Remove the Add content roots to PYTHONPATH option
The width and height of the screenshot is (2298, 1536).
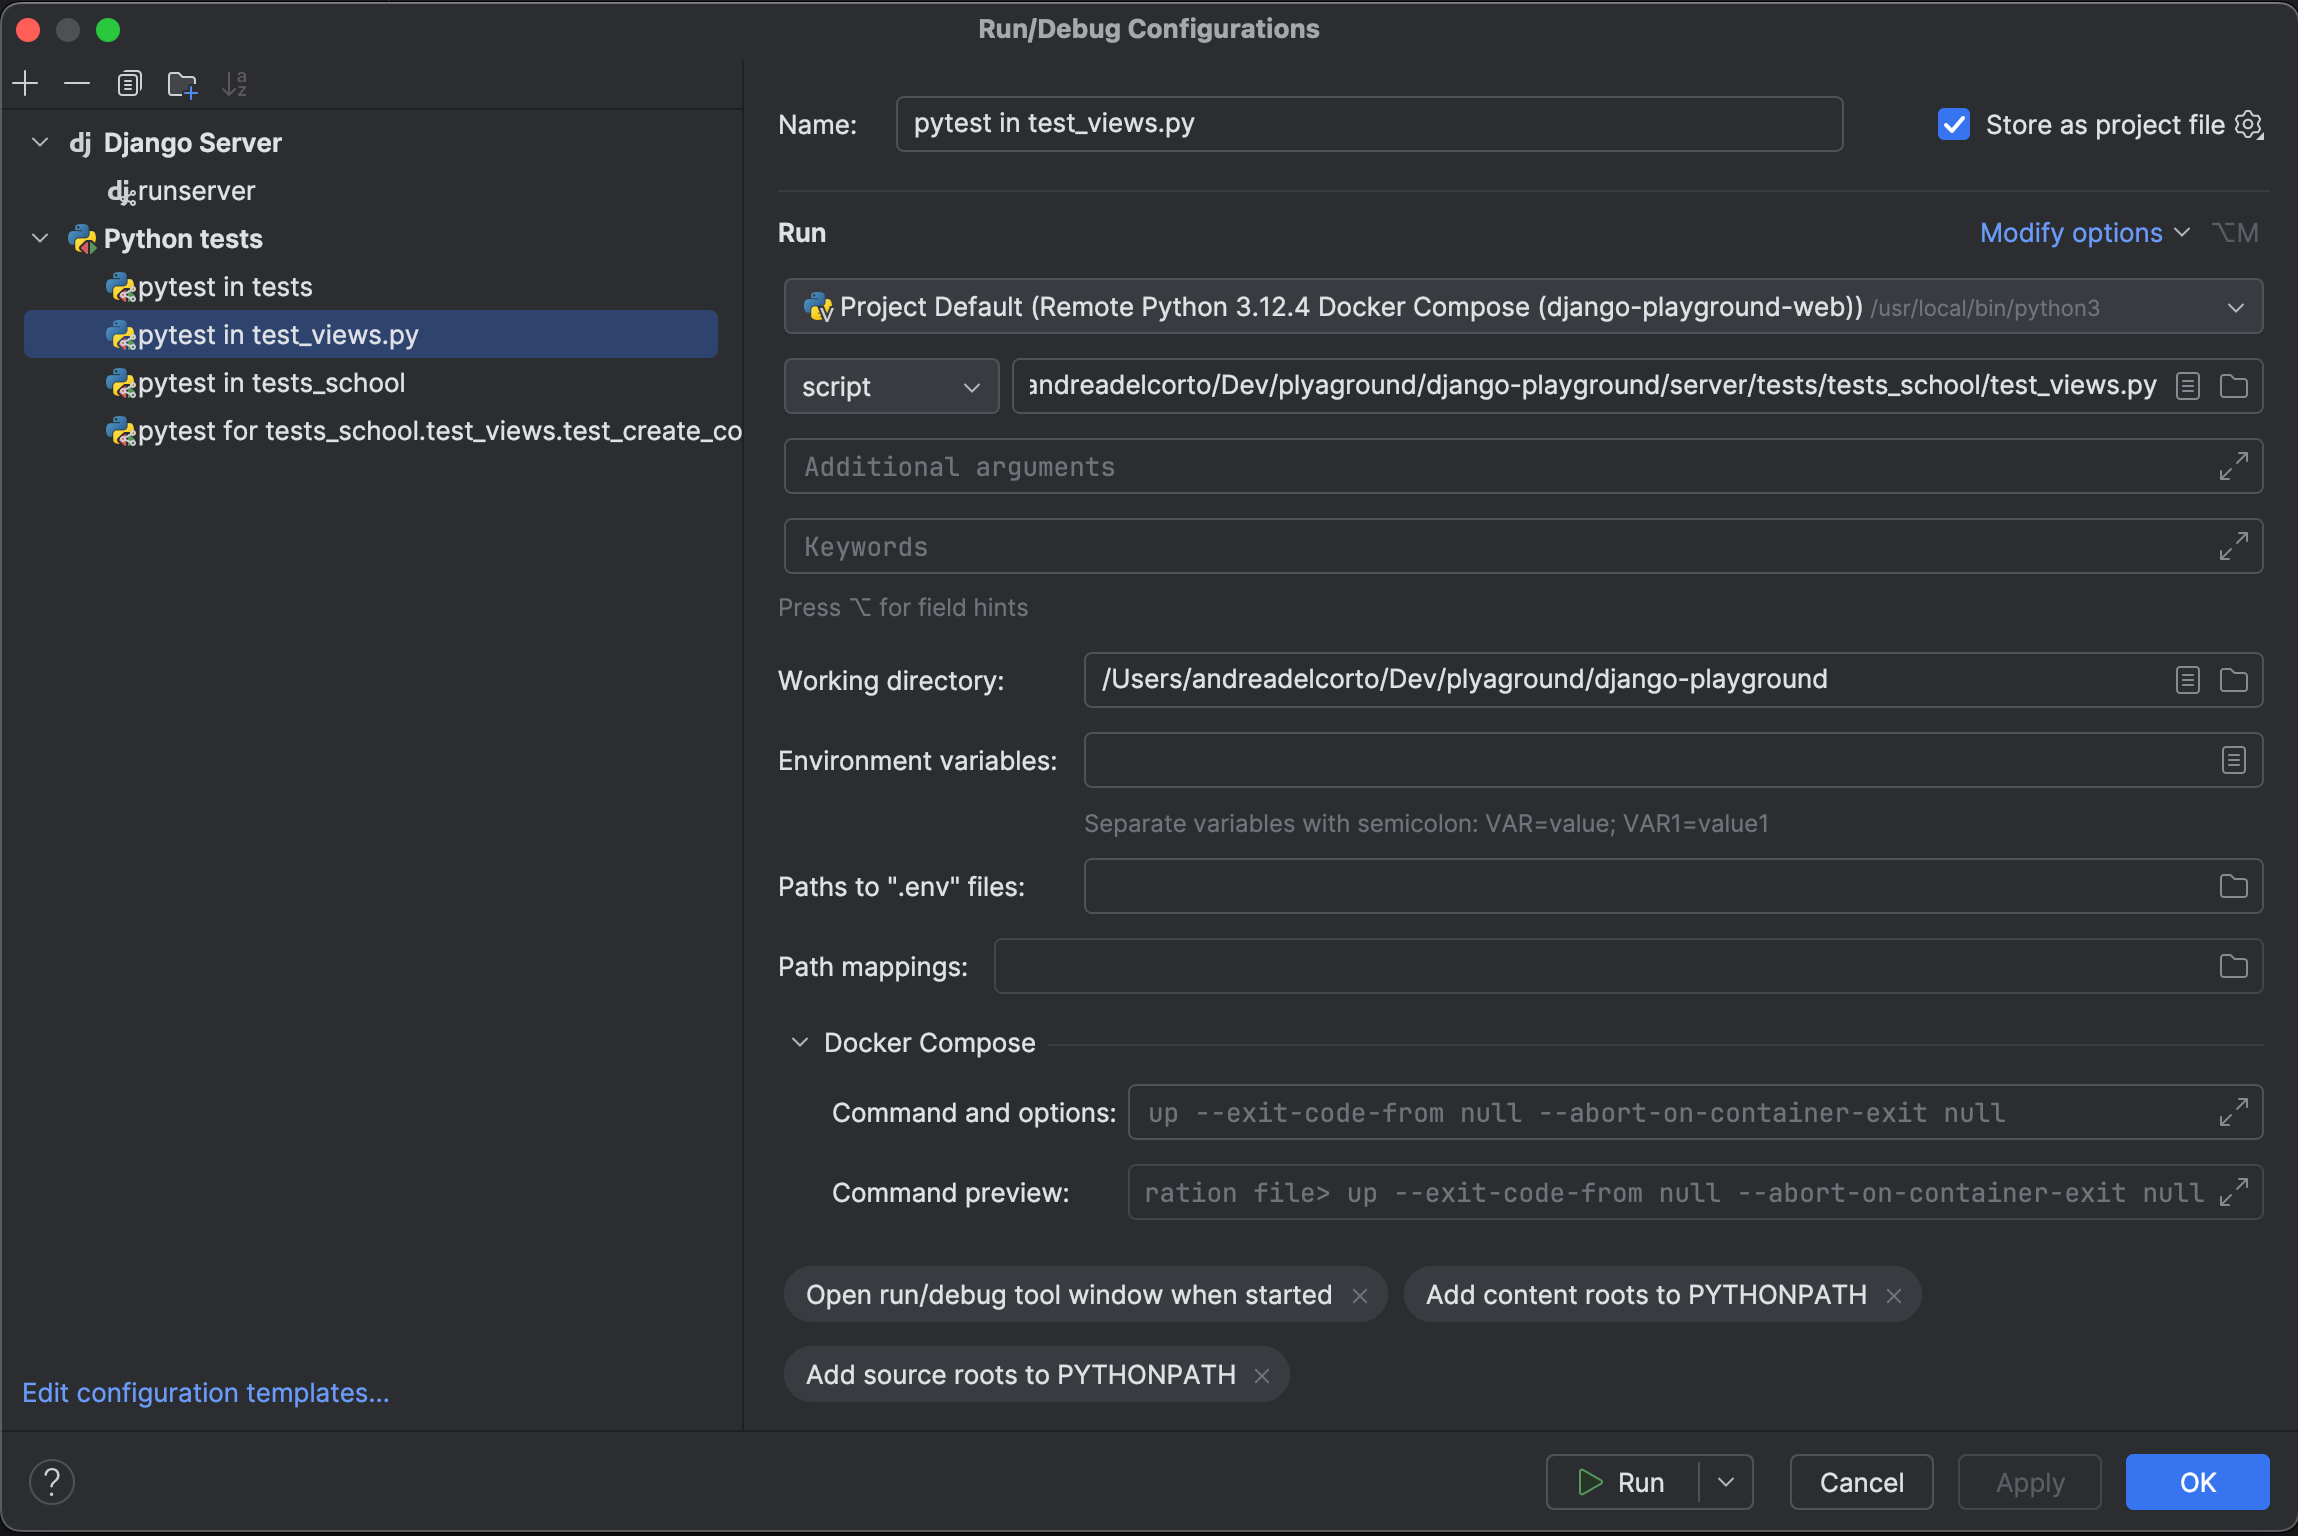1893,1296
